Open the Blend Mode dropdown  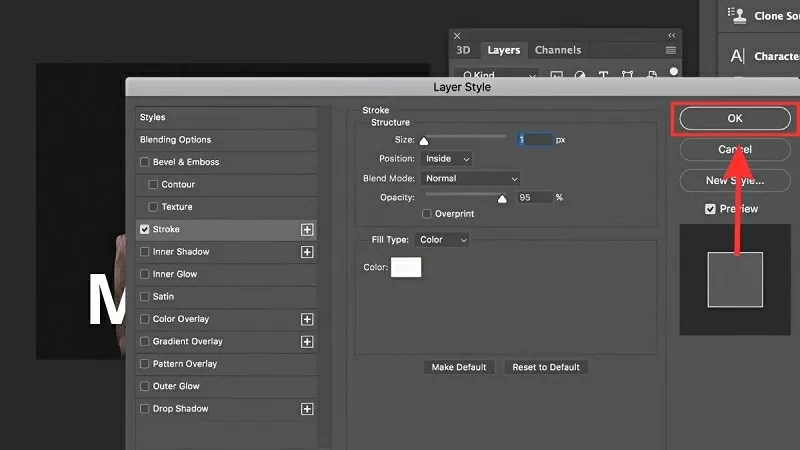[x=471, y=179]
